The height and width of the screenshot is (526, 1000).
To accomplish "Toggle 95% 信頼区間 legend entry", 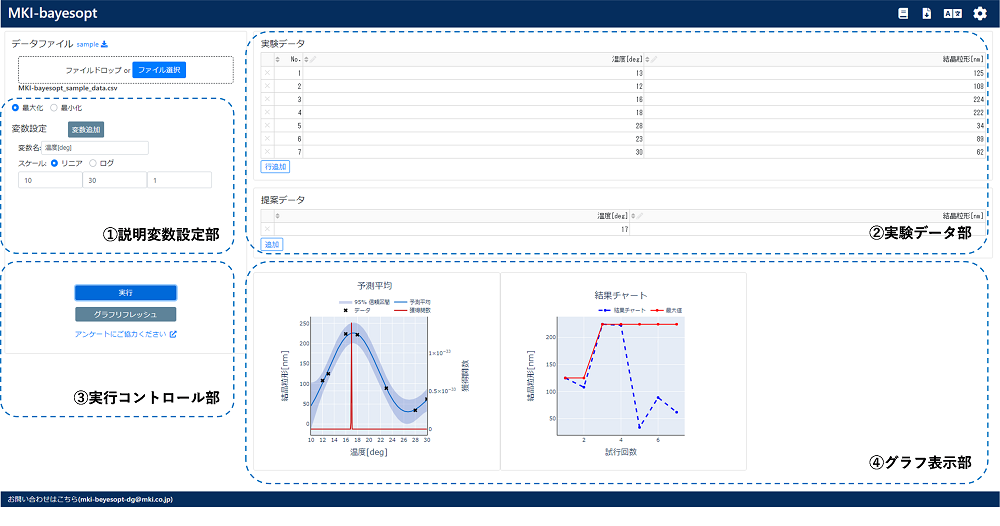I will [x=364, y=302].
